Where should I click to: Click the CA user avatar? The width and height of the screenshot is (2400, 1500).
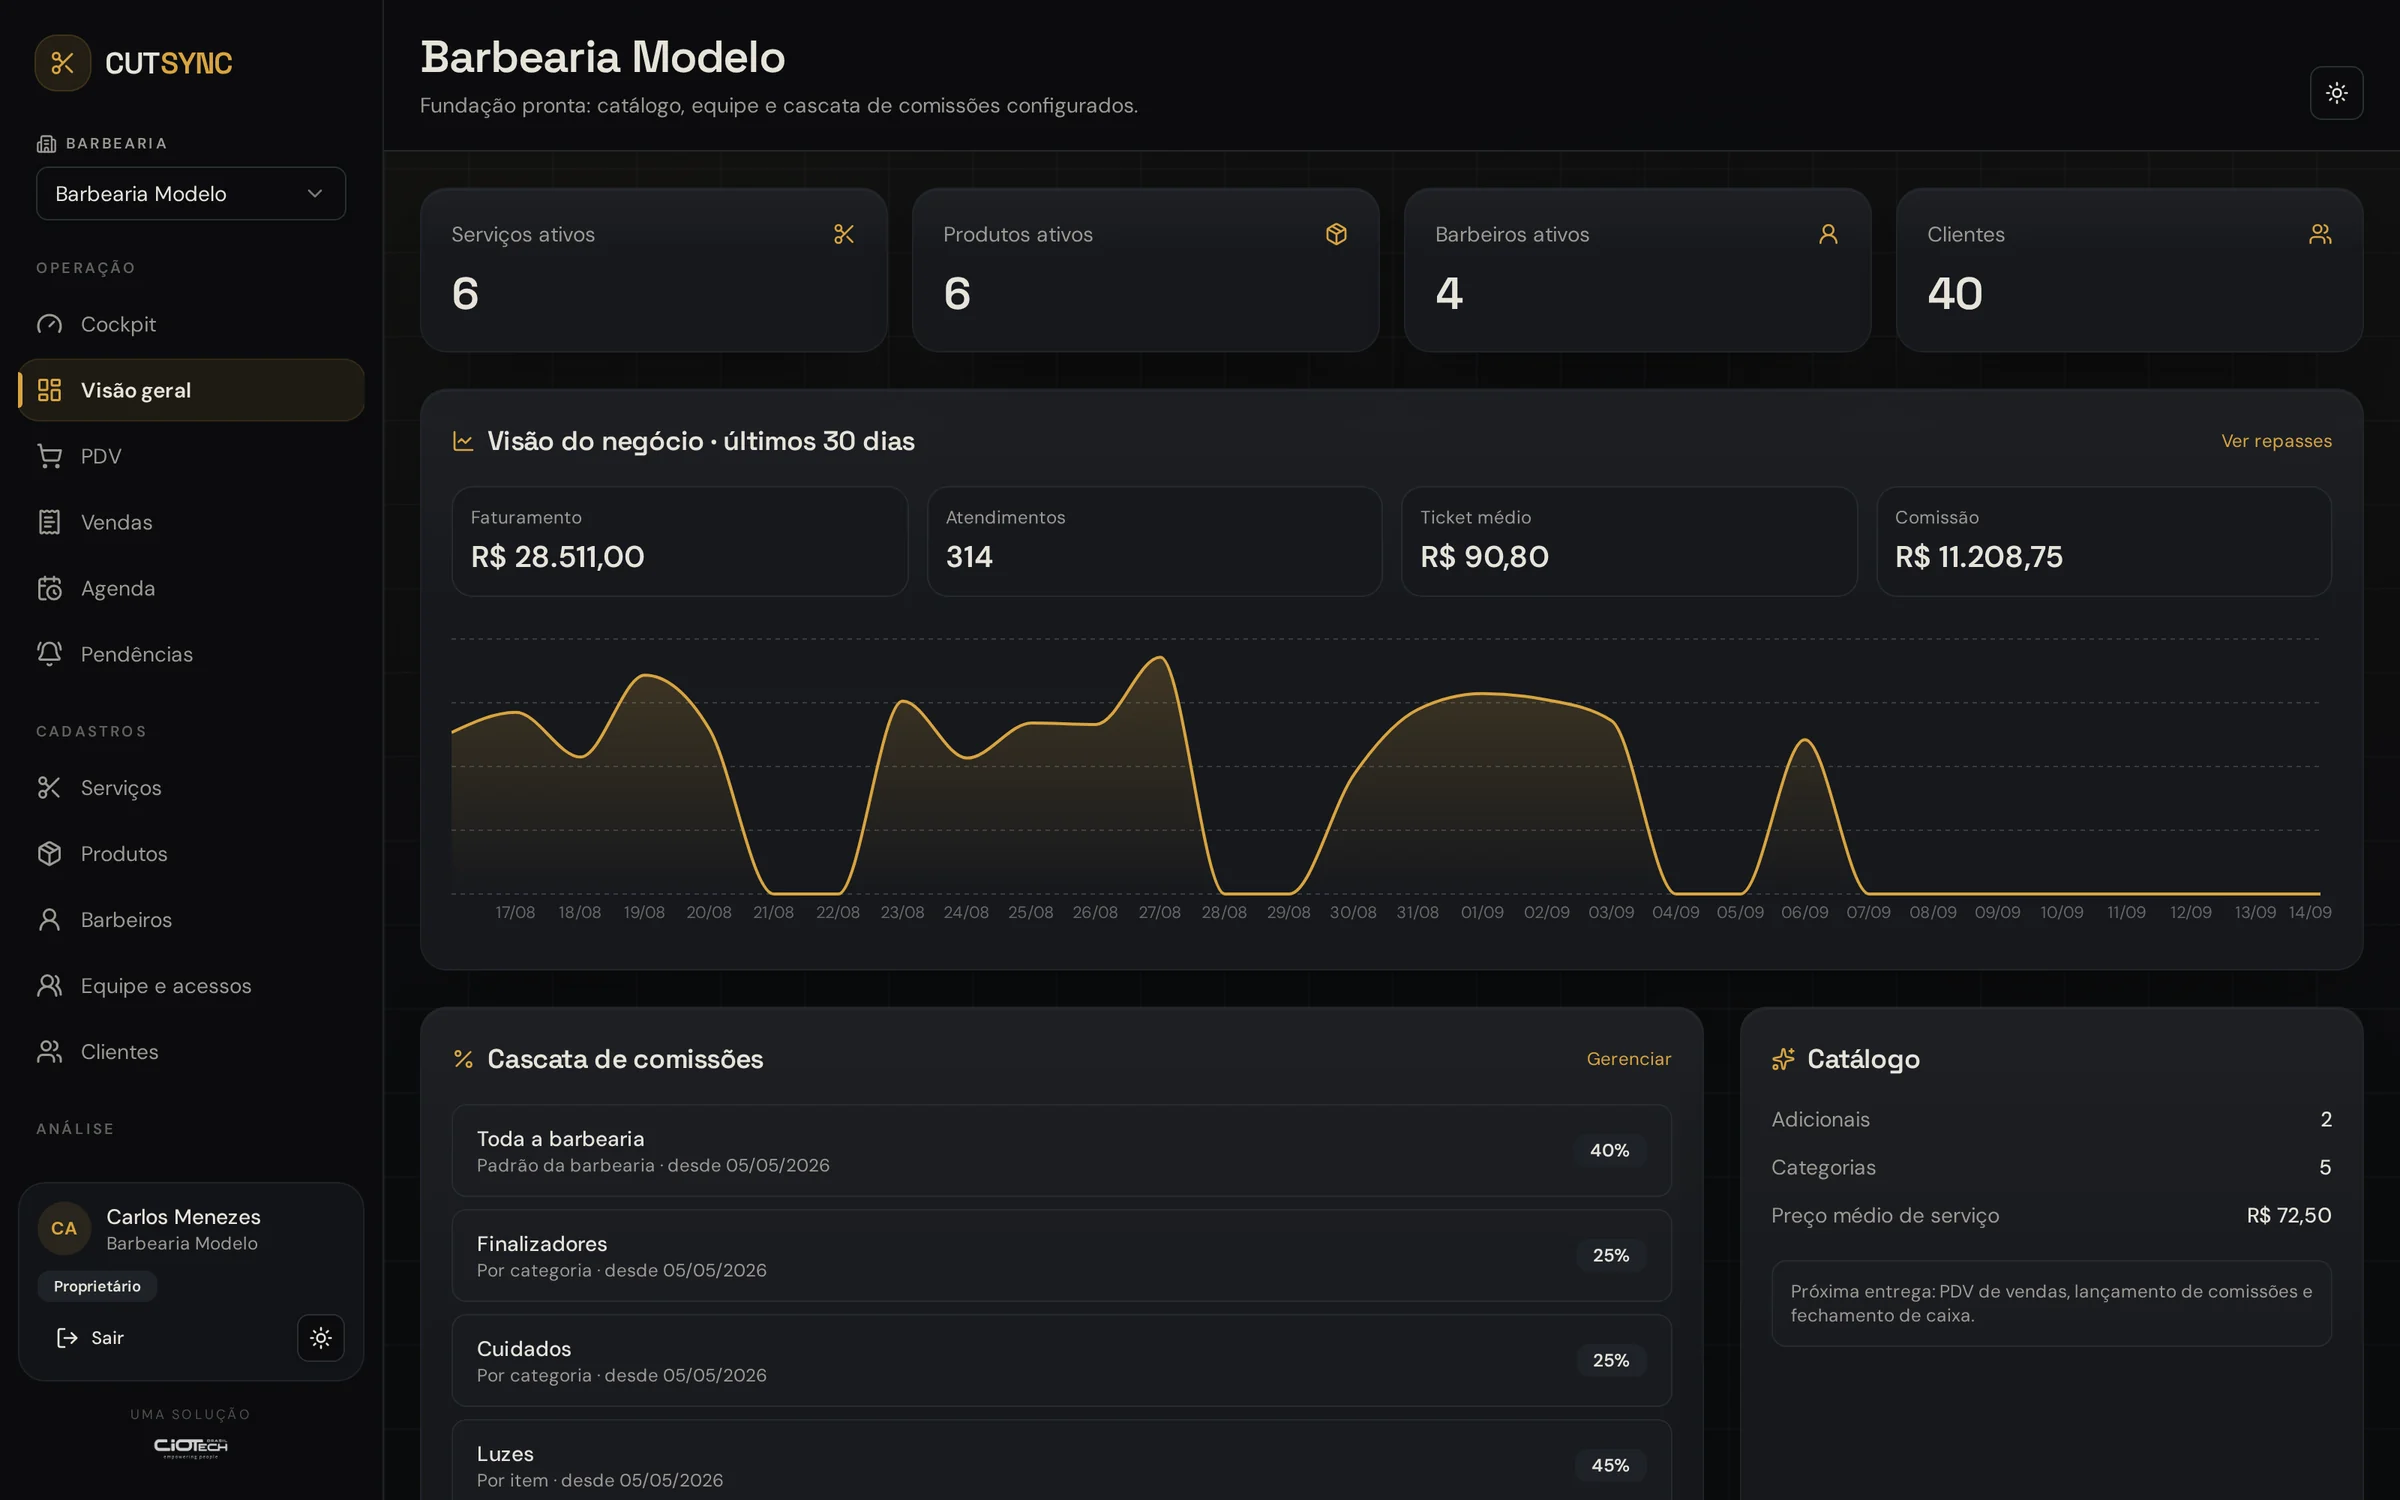(64, 1228)
